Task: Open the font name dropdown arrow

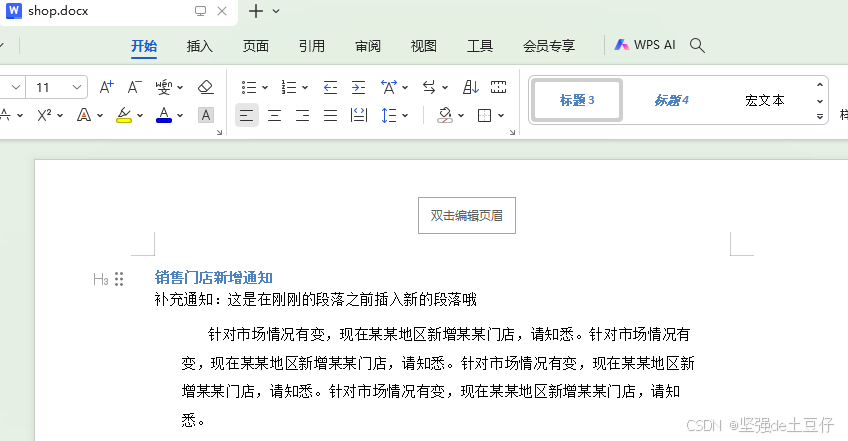Action: 16,87
